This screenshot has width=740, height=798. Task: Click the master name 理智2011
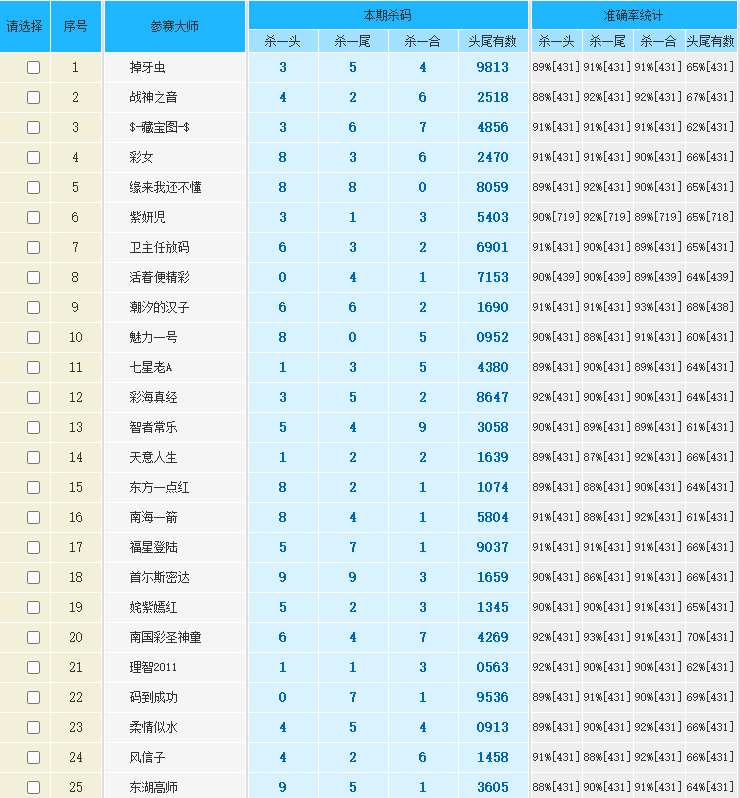(x=153, y=667)
